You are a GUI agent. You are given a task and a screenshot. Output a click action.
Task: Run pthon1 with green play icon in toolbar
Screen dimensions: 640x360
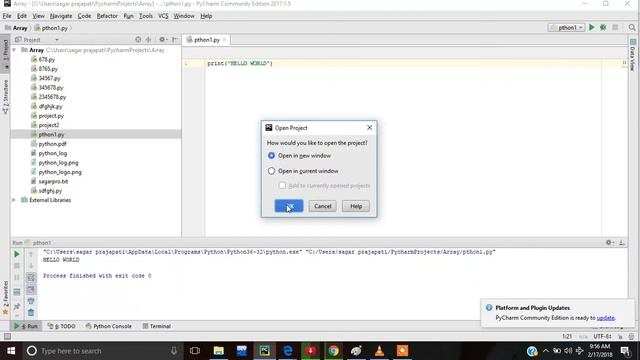pyautogui.click(x=591, y=27)
